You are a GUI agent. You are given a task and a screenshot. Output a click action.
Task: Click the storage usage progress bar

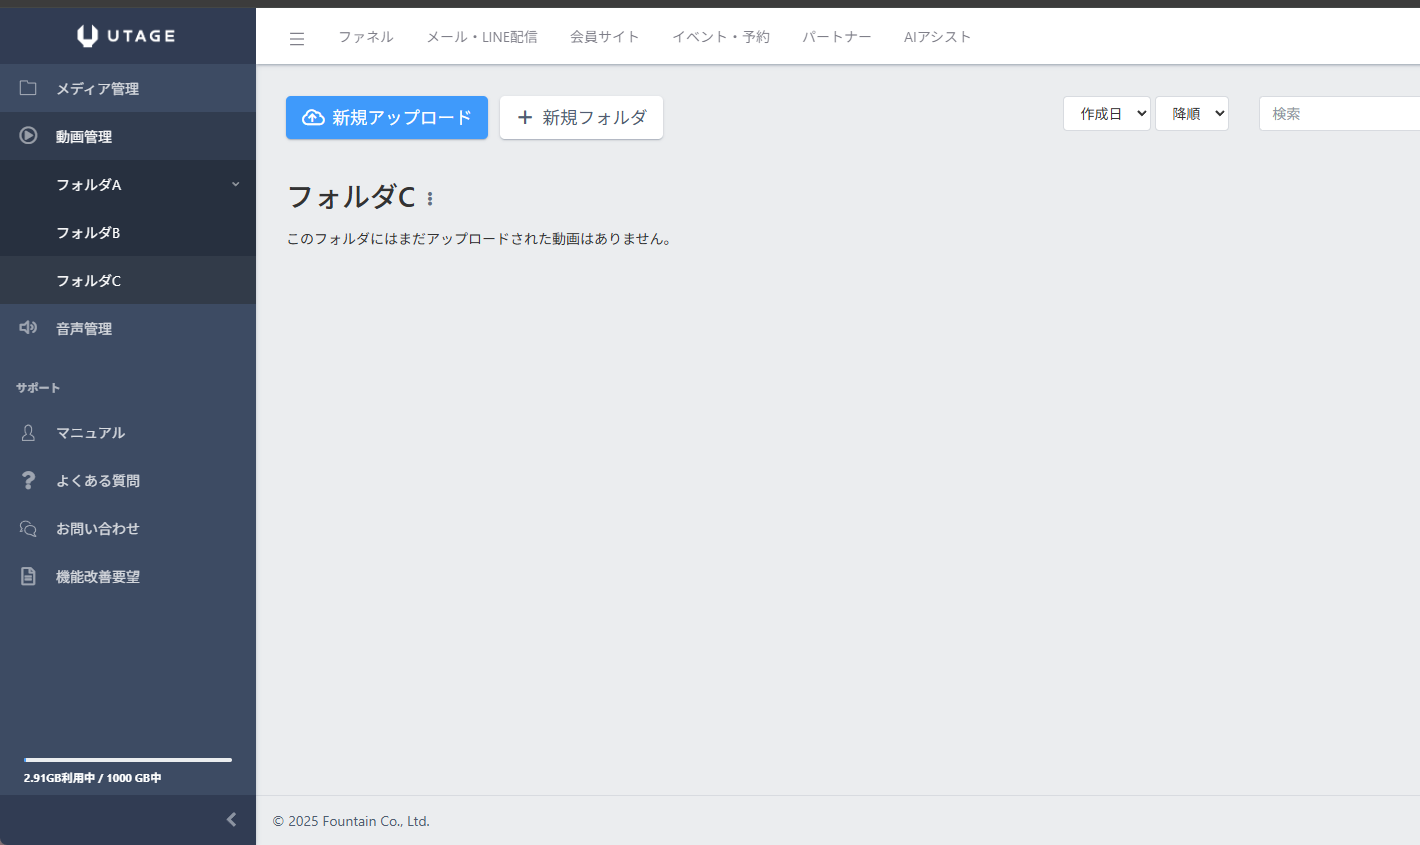[x=128, y=760]
